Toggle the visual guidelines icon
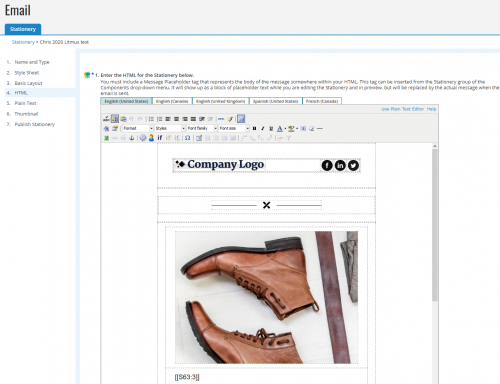 point(241,119)
